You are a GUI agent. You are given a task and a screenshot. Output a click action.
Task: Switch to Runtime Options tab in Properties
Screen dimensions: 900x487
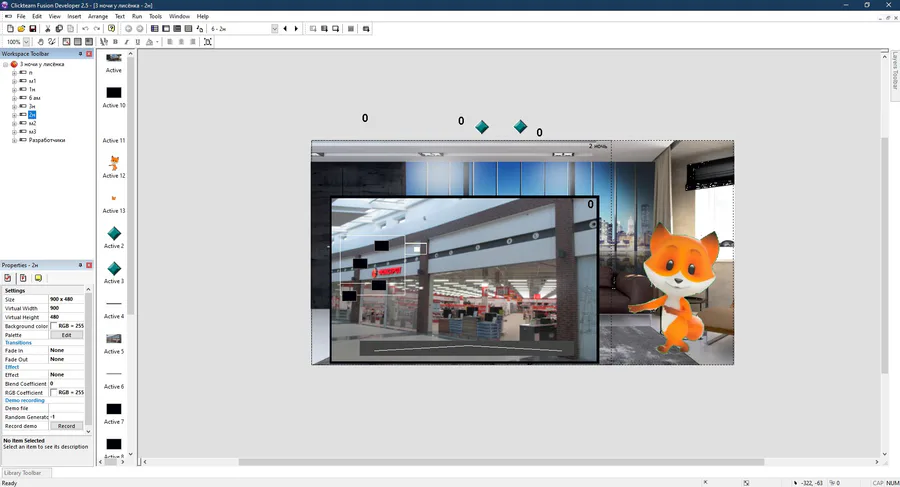pos(23,278)
